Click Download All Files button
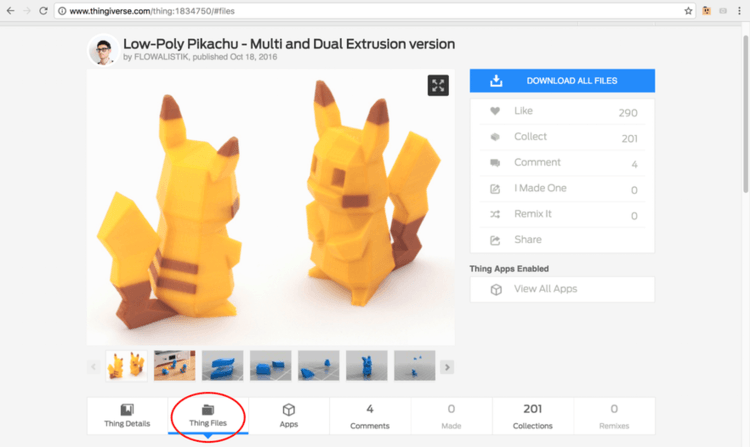This screenshot has height=447, width=750. pos(562,81)
